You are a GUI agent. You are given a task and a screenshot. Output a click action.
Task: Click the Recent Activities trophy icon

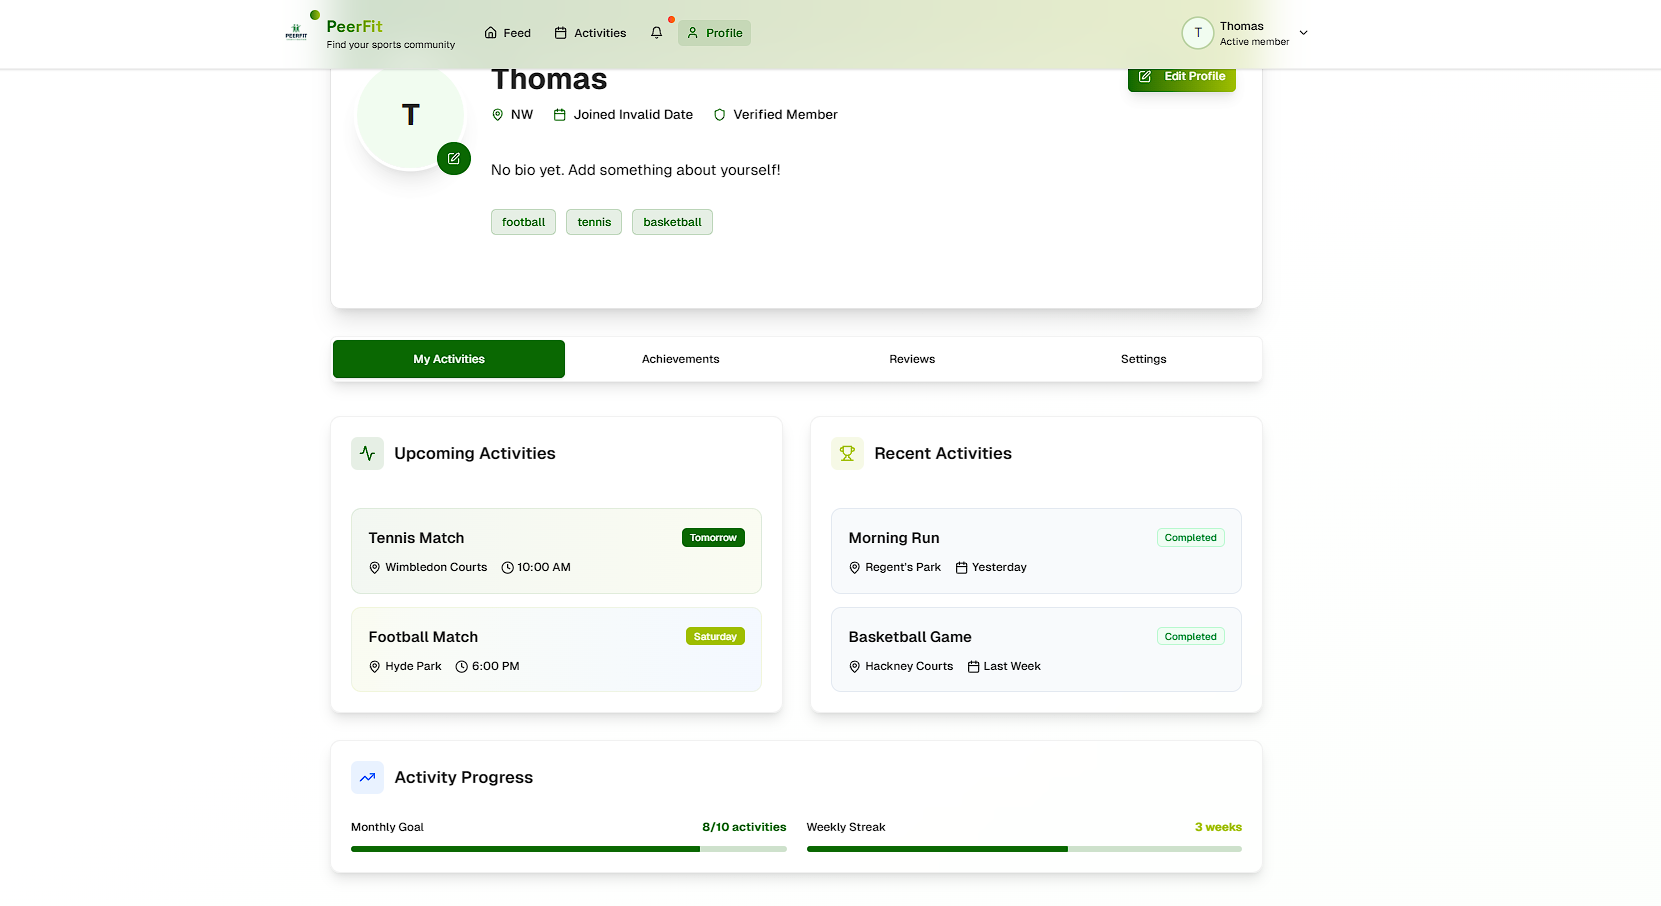click(x=847, y=453)
